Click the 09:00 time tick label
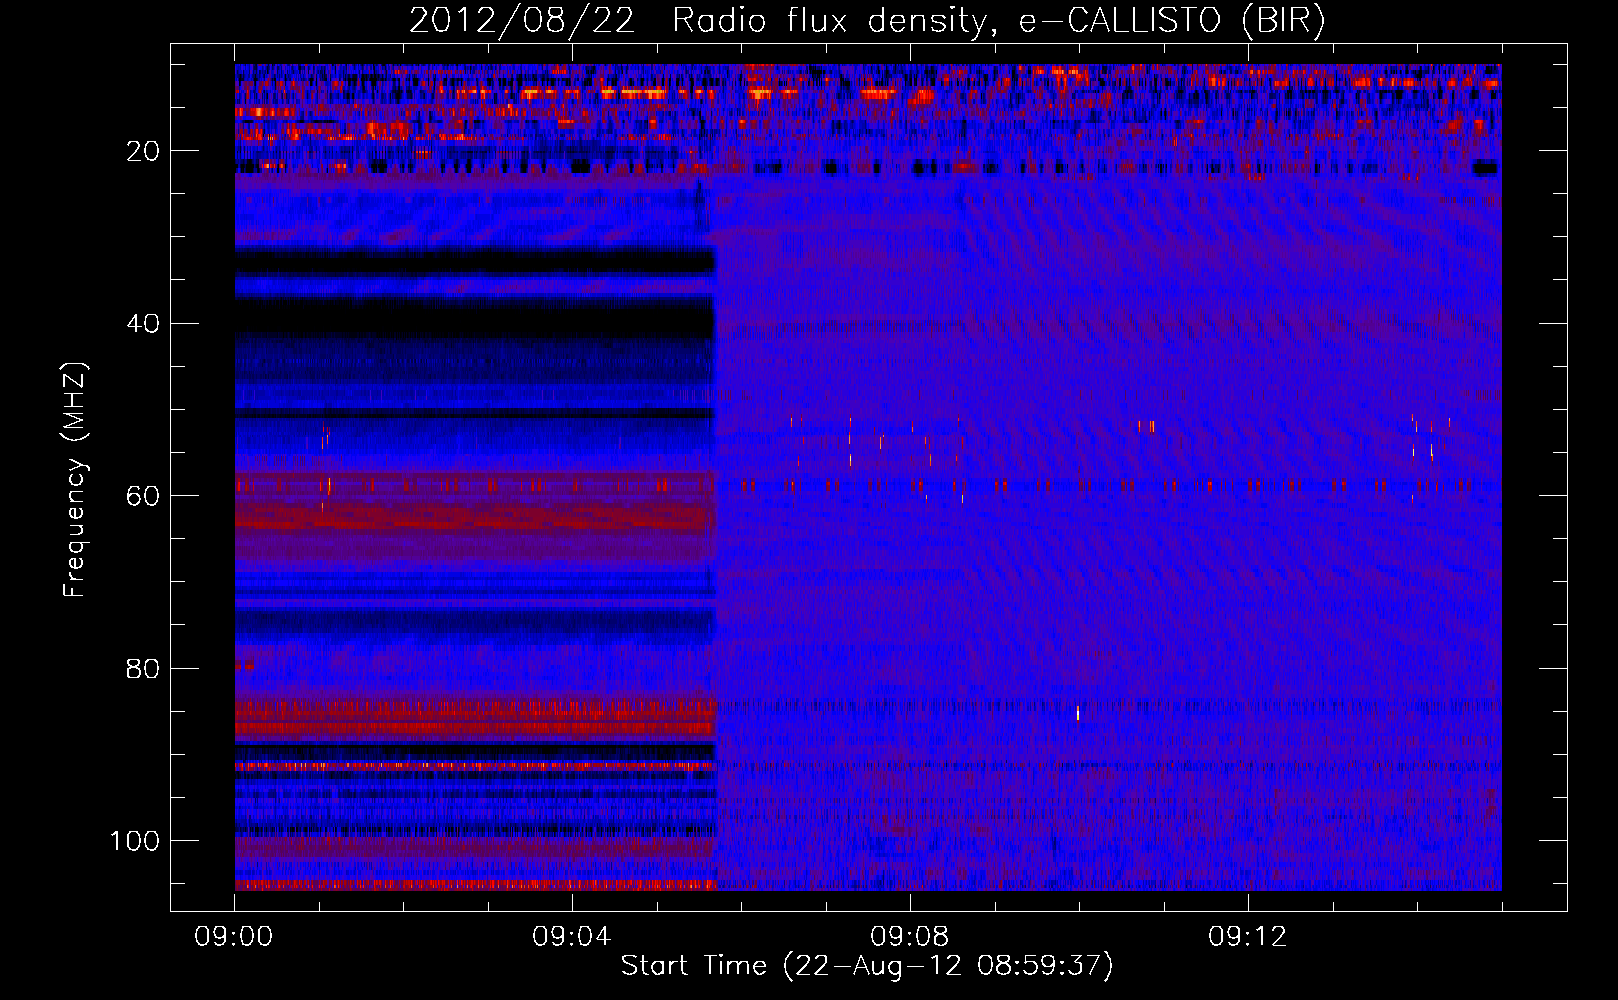 [x=234, y=936]
